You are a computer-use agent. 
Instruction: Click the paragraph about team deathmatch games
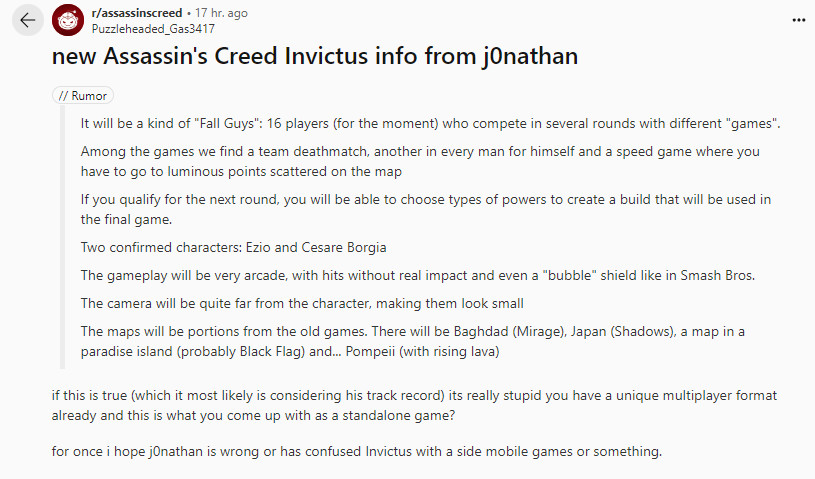420,158
